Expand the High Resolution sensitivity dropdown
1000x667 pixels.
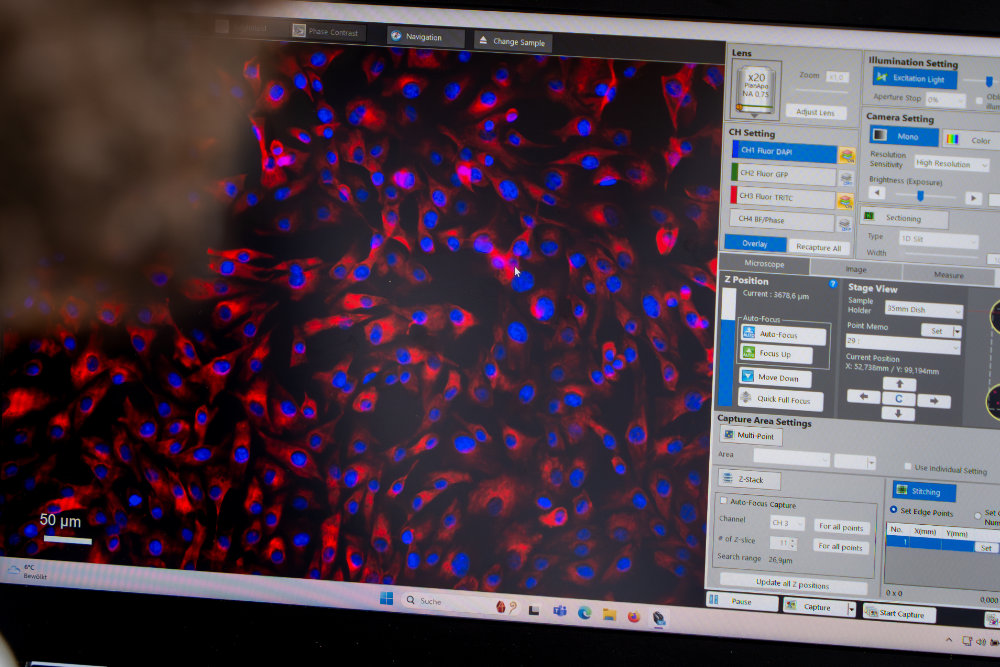tap(950, 164)
